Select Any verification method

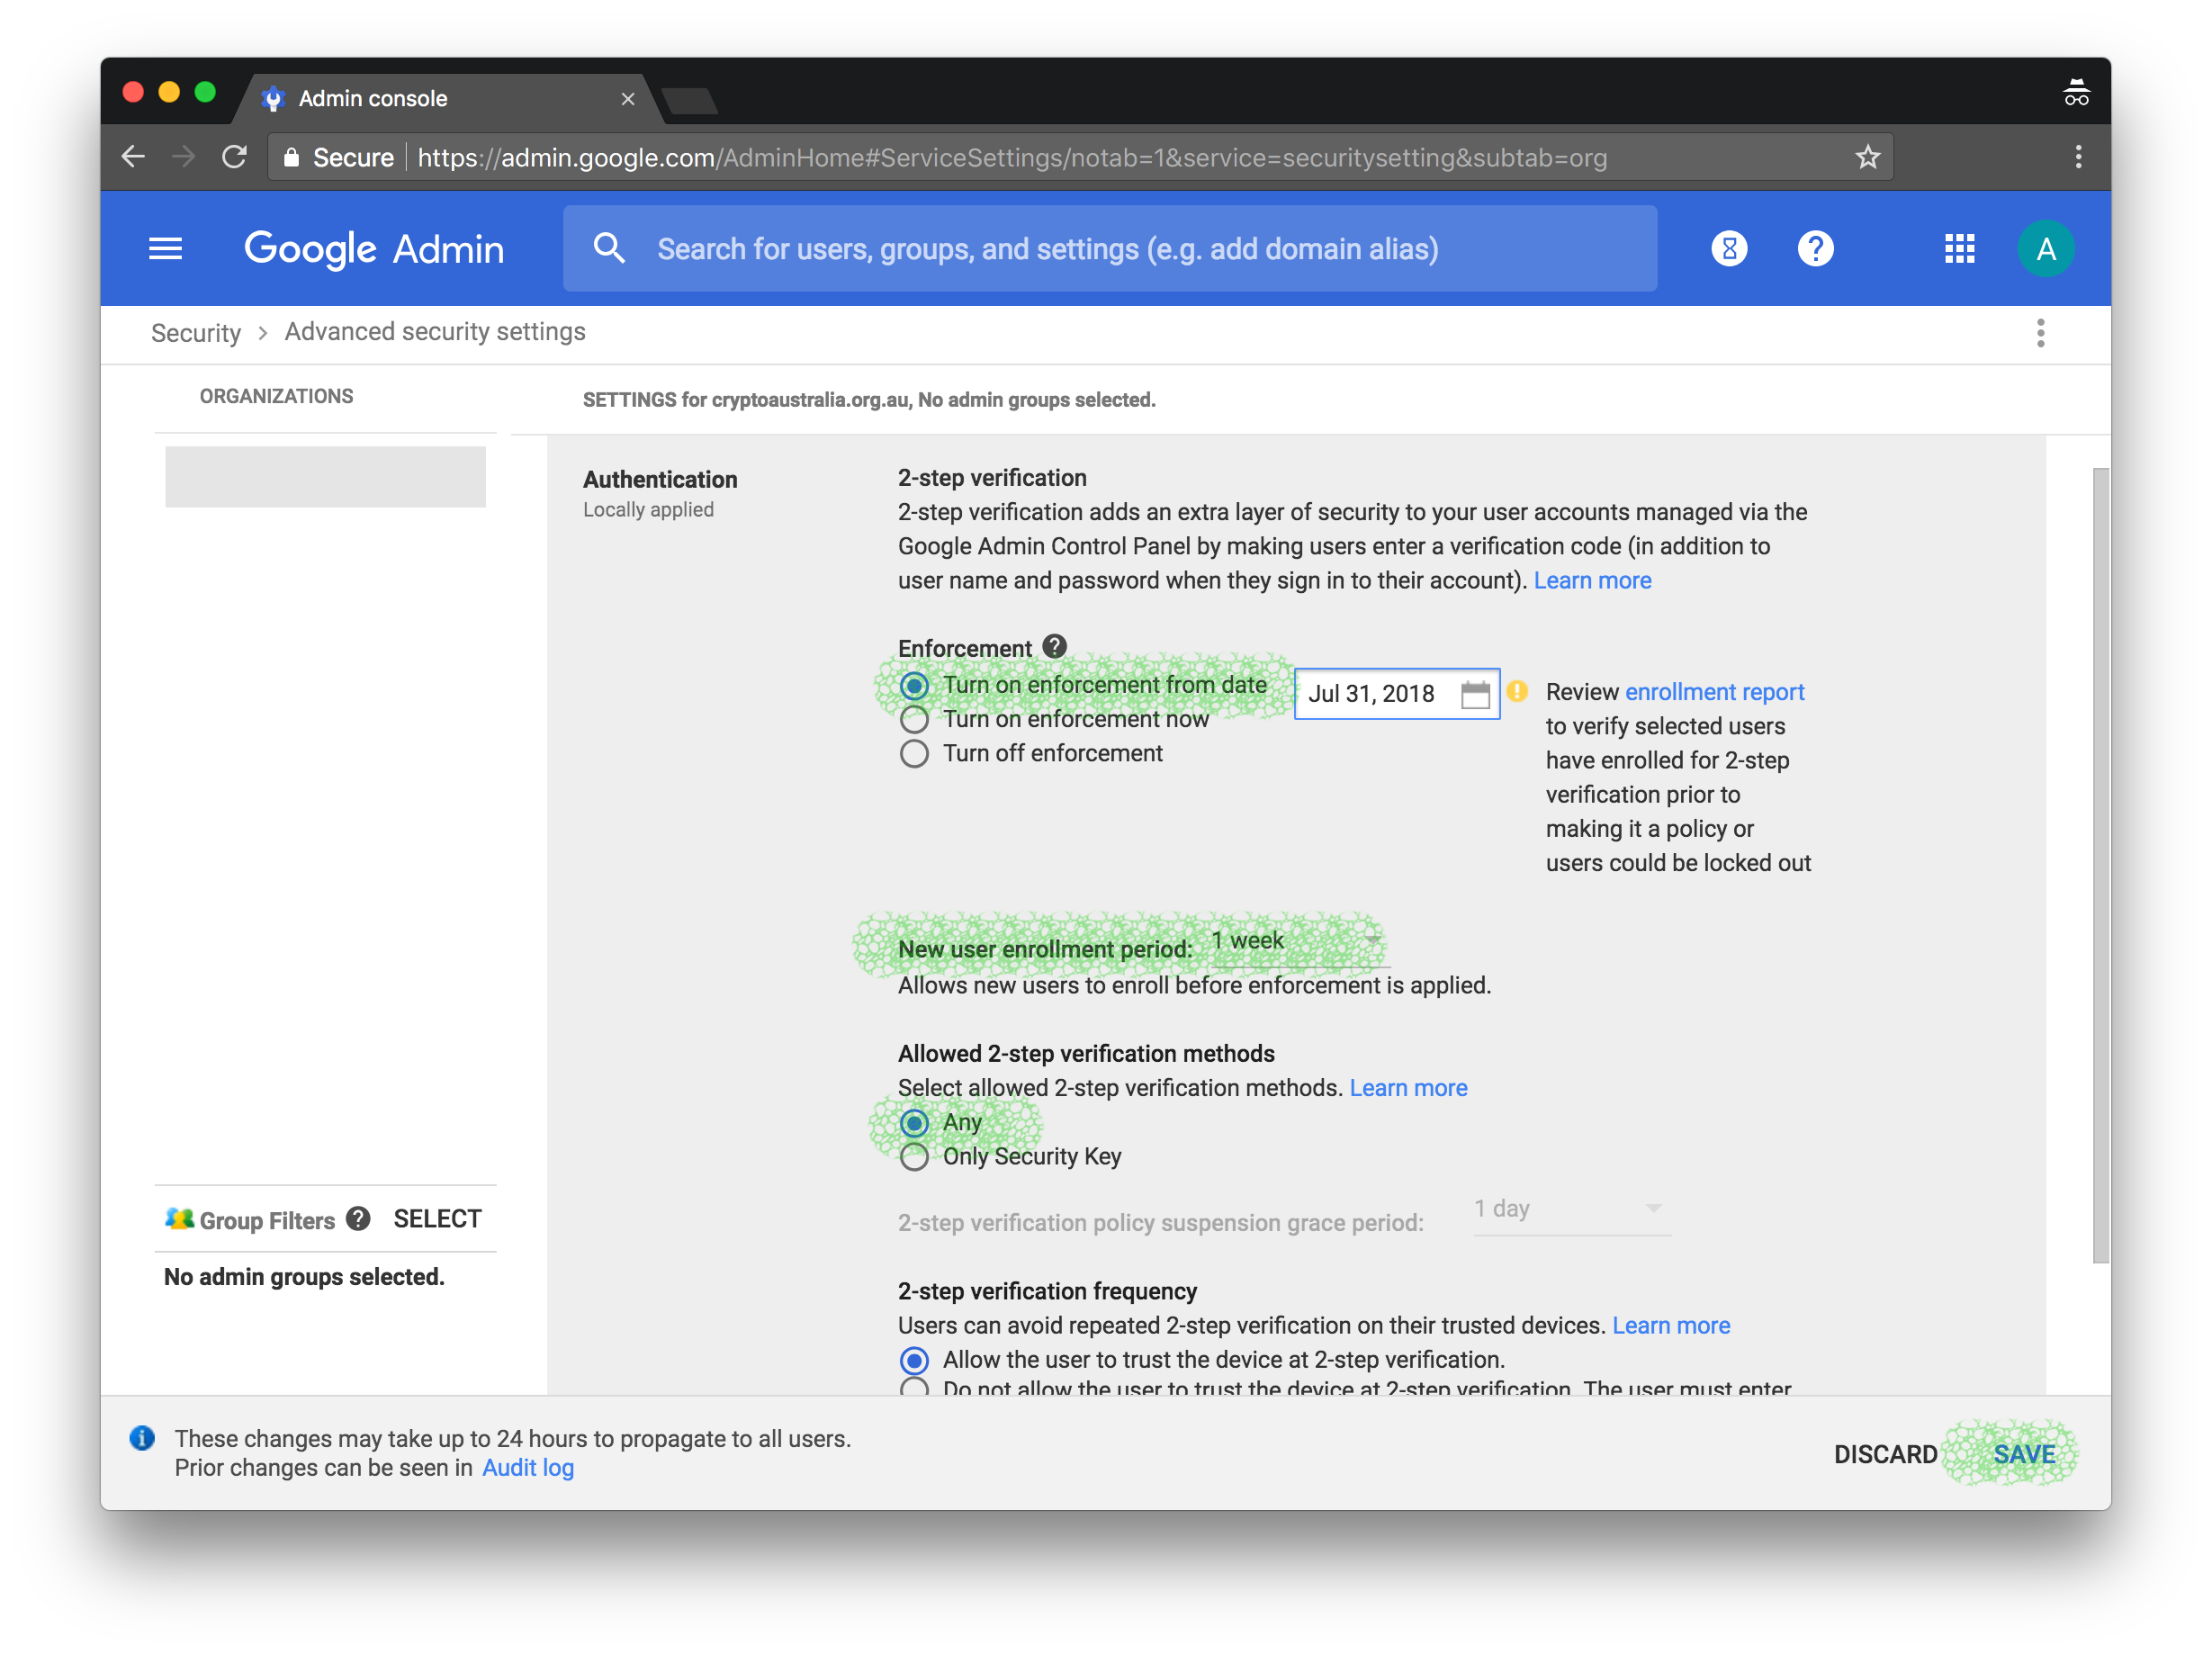[914, 1123]
